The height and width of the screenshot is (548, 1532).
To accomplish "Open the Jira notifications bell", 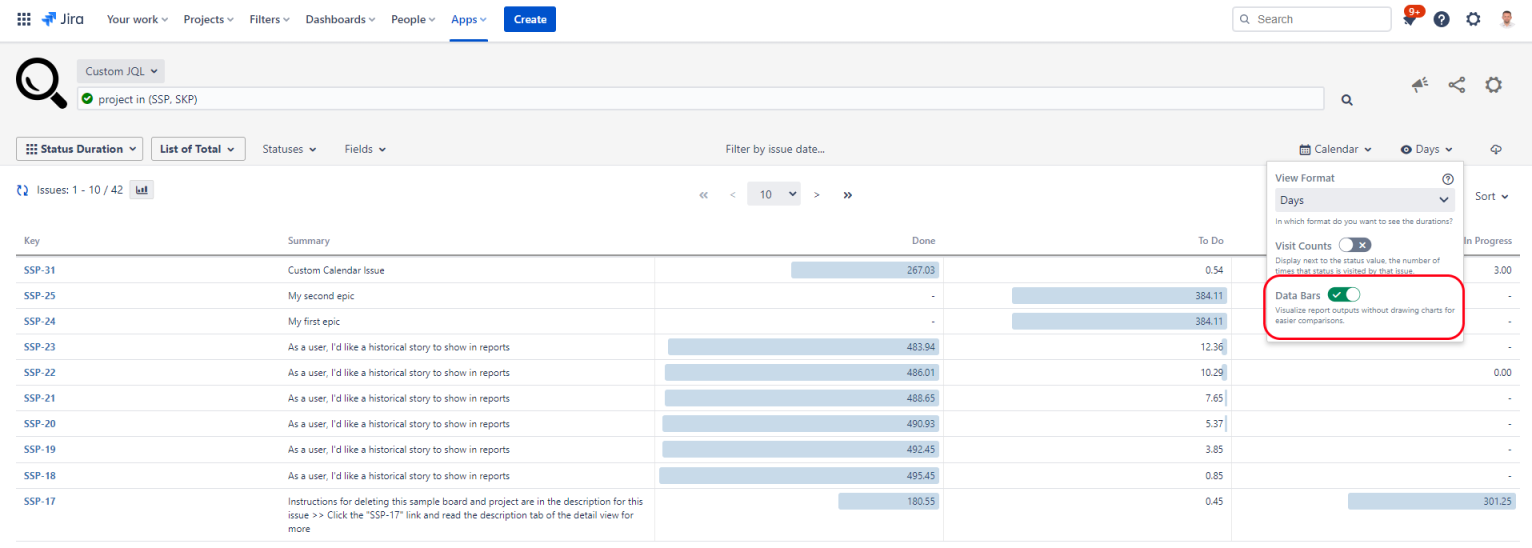I will [1410, 19].
